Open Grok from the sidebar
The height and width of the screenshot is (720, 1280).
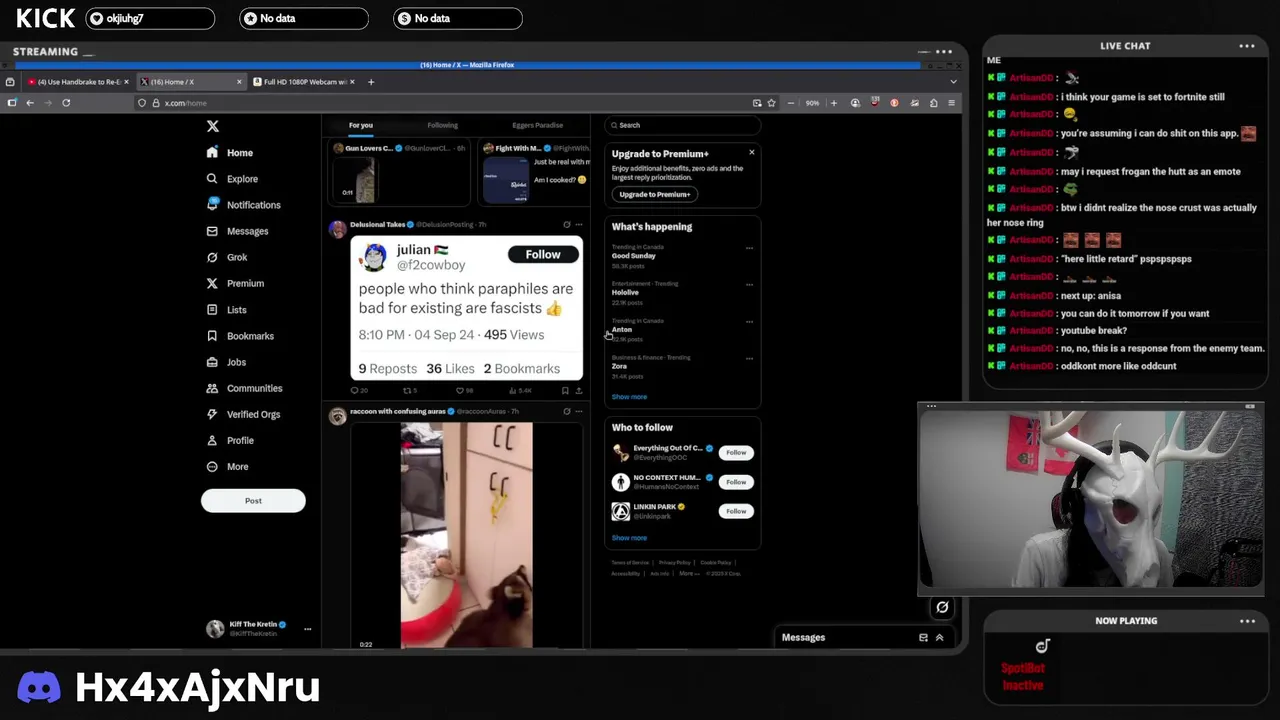click(226, 257)
